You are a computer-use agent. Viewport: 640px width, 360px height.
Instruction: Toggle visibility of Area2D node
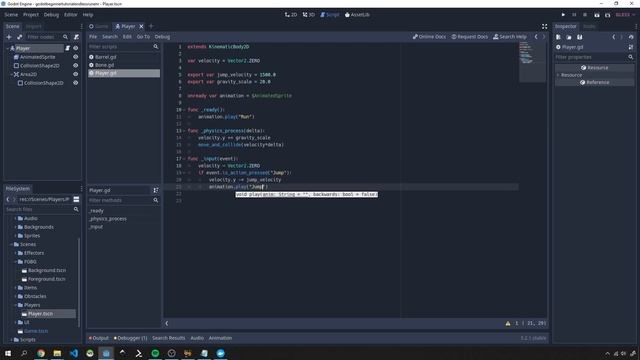pos(76,74)
